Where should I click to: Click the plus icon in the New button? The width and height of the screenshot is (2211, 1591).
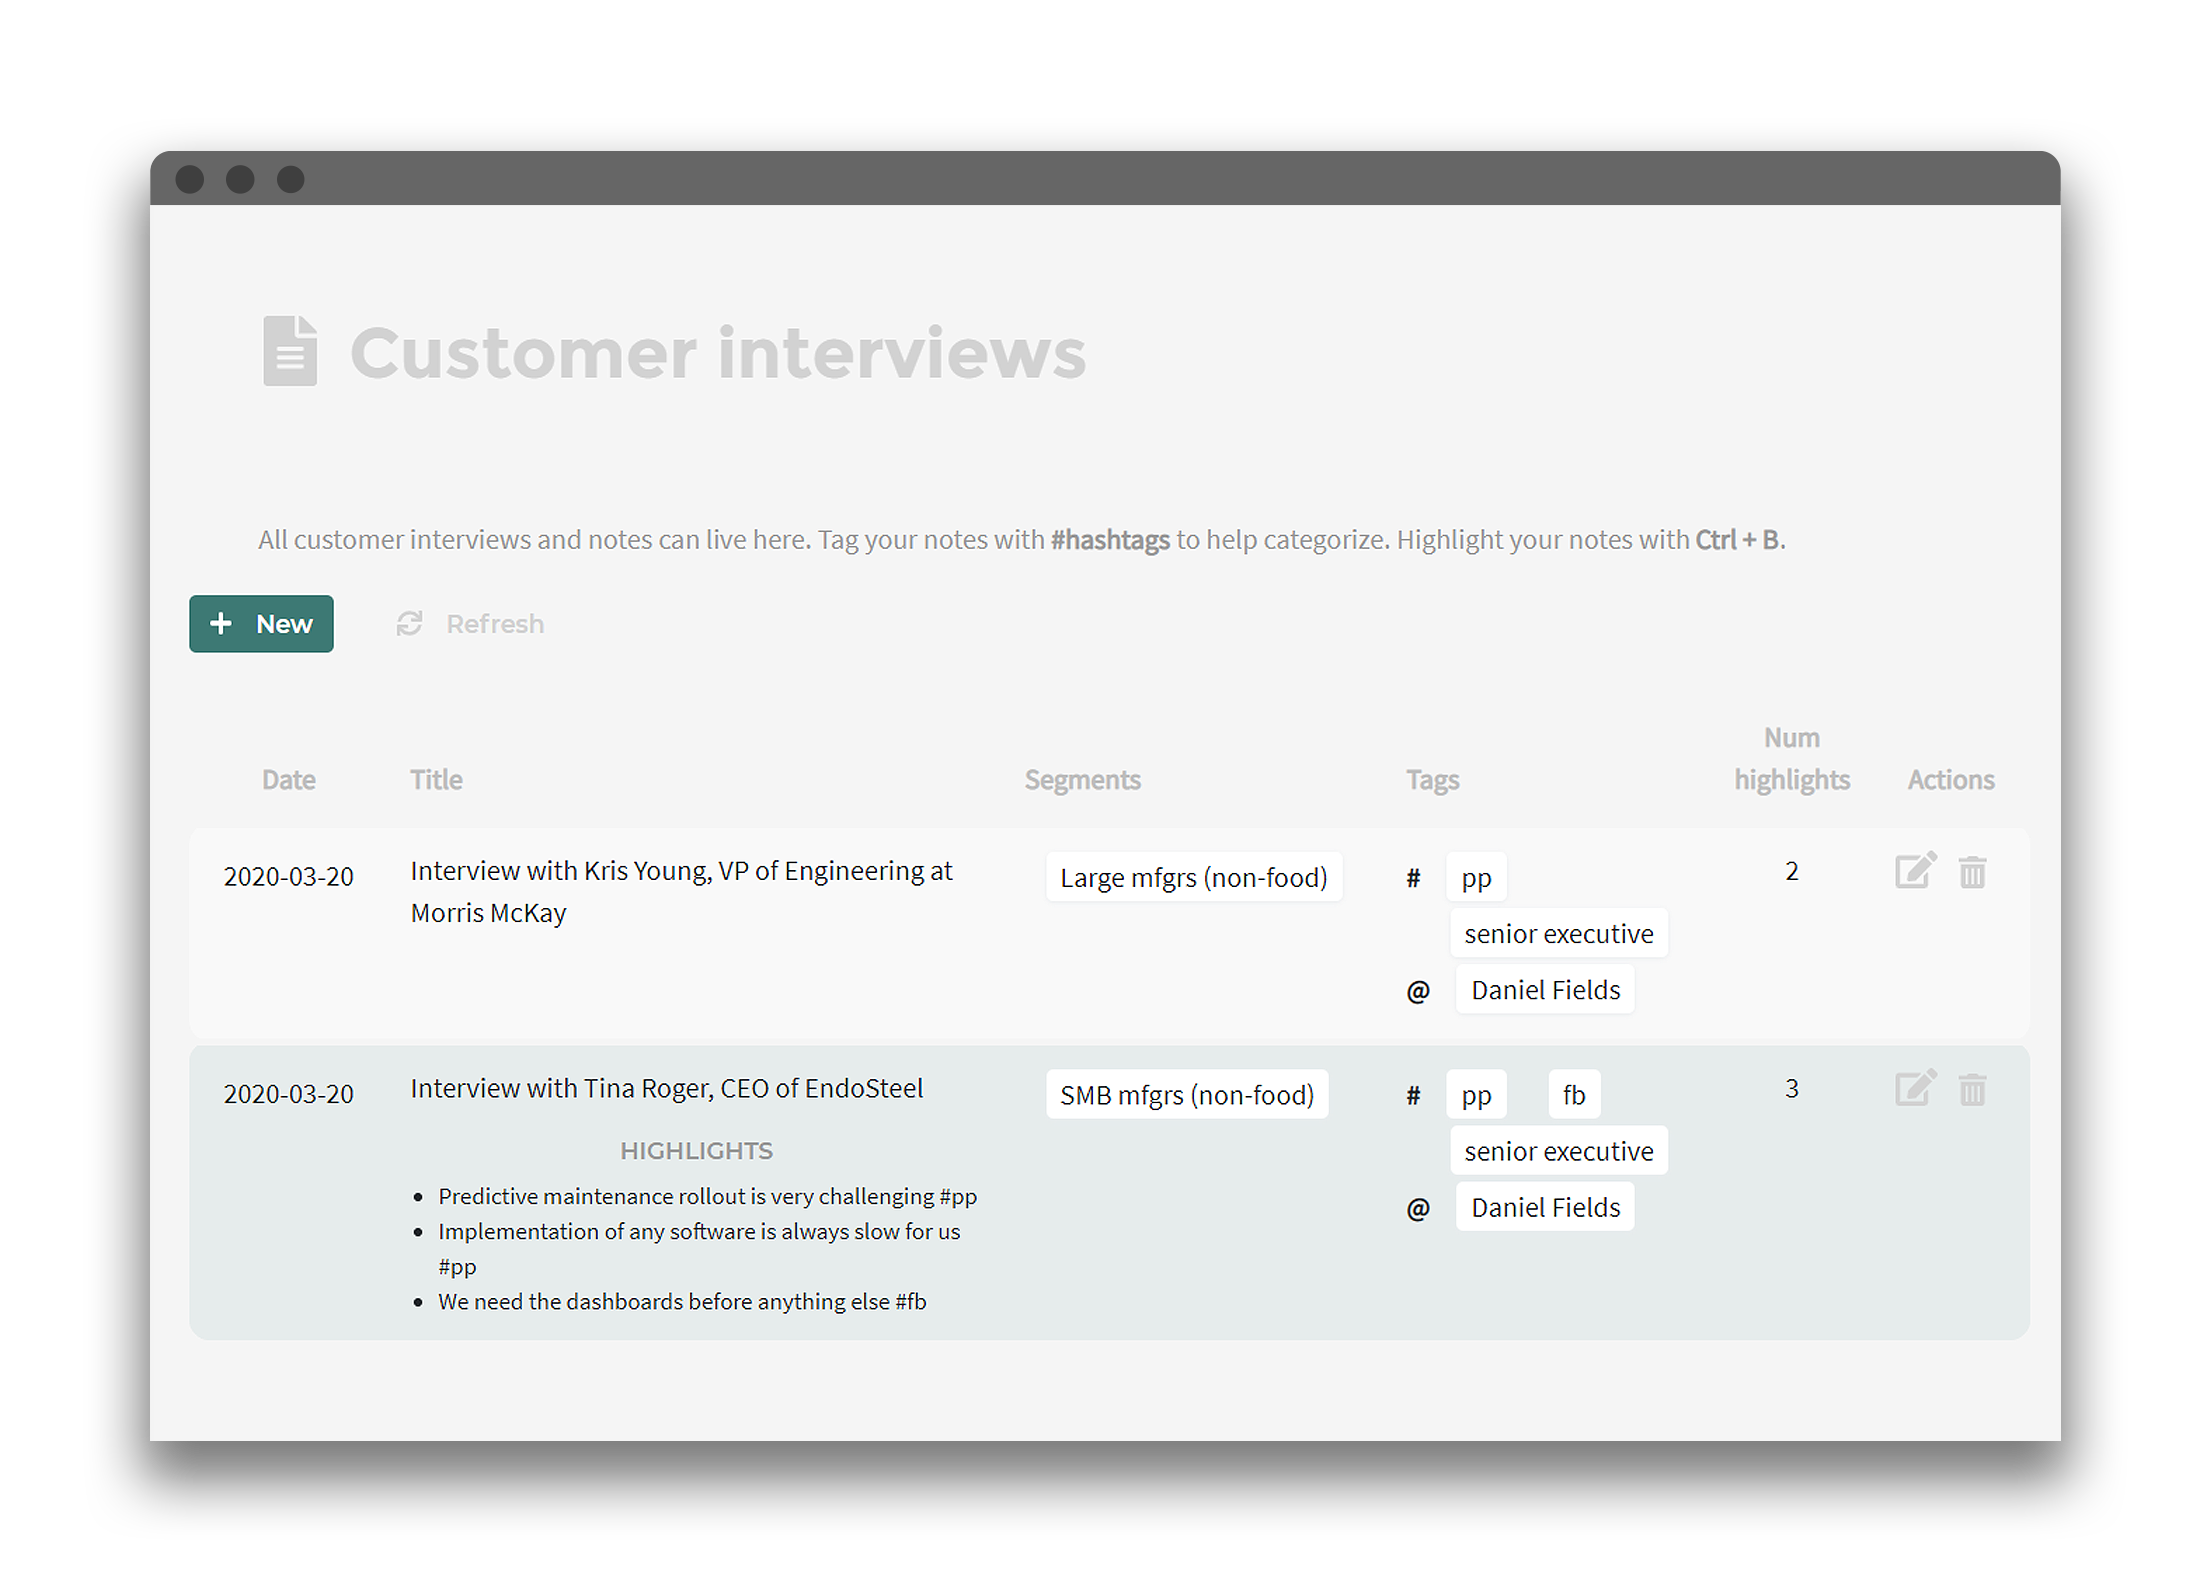click(x=221, y=623)
